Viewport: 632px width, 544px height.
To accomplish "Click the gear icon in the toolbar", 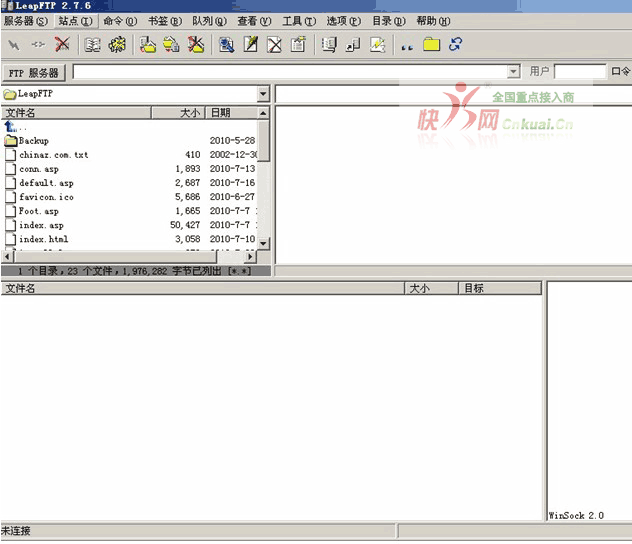I will pyautogui.click(x=117, y=44).
